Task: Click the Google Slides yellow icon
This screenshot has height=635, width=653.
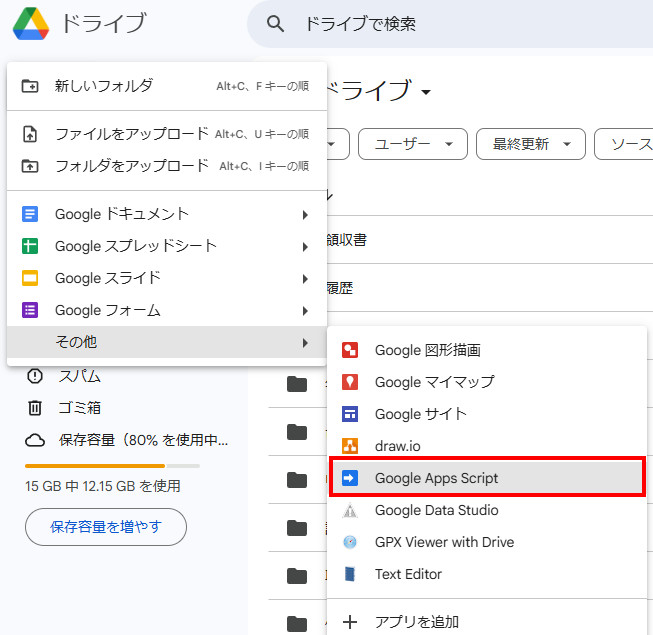Action: pos(30,278)
